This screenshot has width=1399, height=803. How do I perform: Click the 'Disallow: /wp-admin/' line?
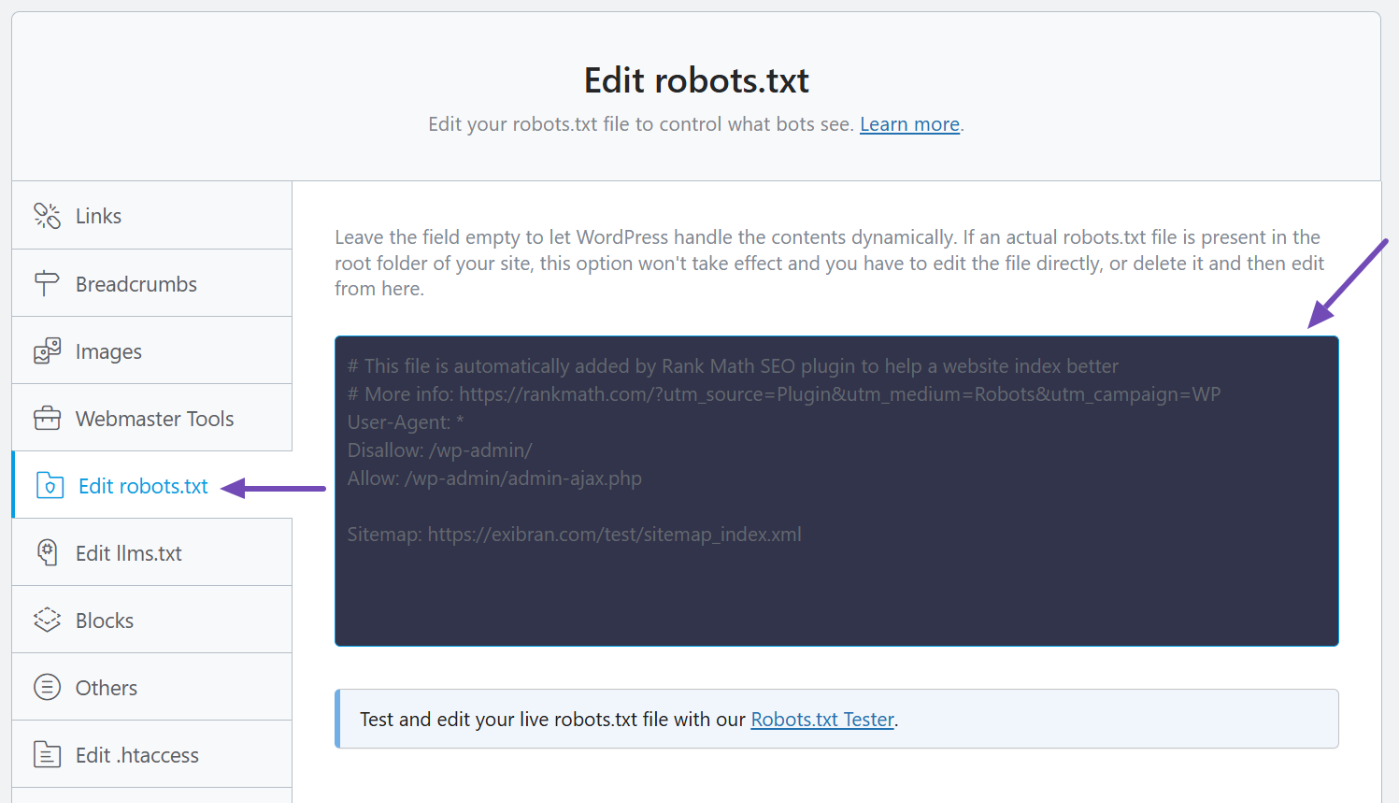click(440, 450)
